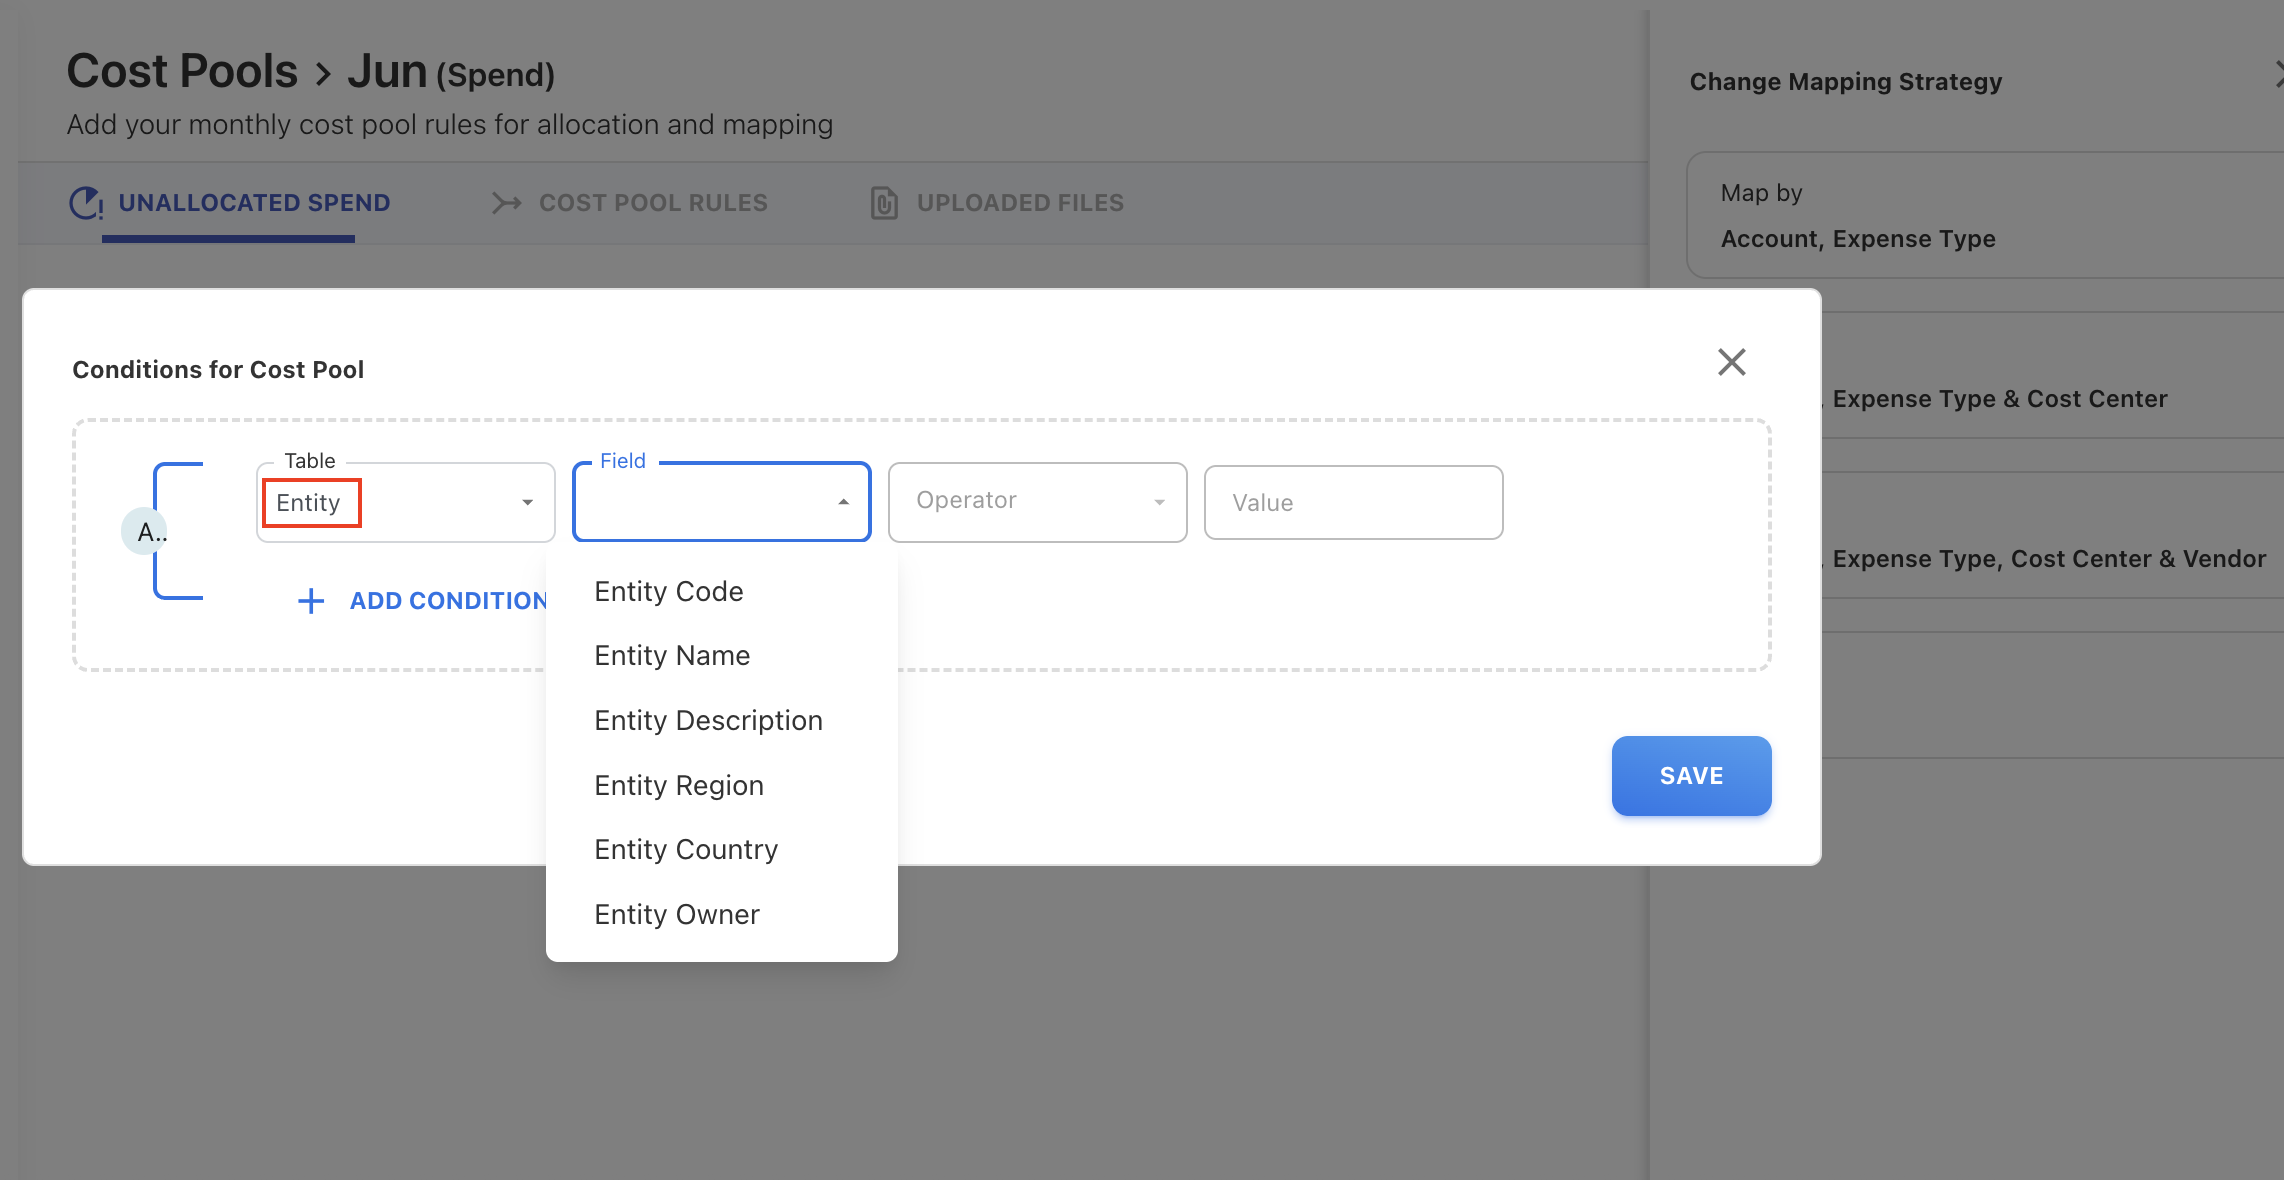Close the Conditions for Cost Pool dialog
Screen dimensions: 2284x1180
pyautogui.click(x=1731, y=362)
